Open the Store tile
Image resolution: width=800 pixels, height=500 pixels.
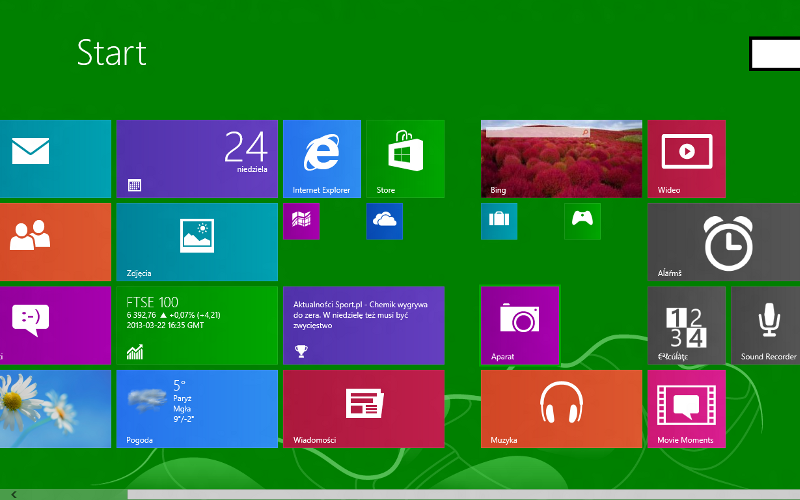click(x=406, y=159)
